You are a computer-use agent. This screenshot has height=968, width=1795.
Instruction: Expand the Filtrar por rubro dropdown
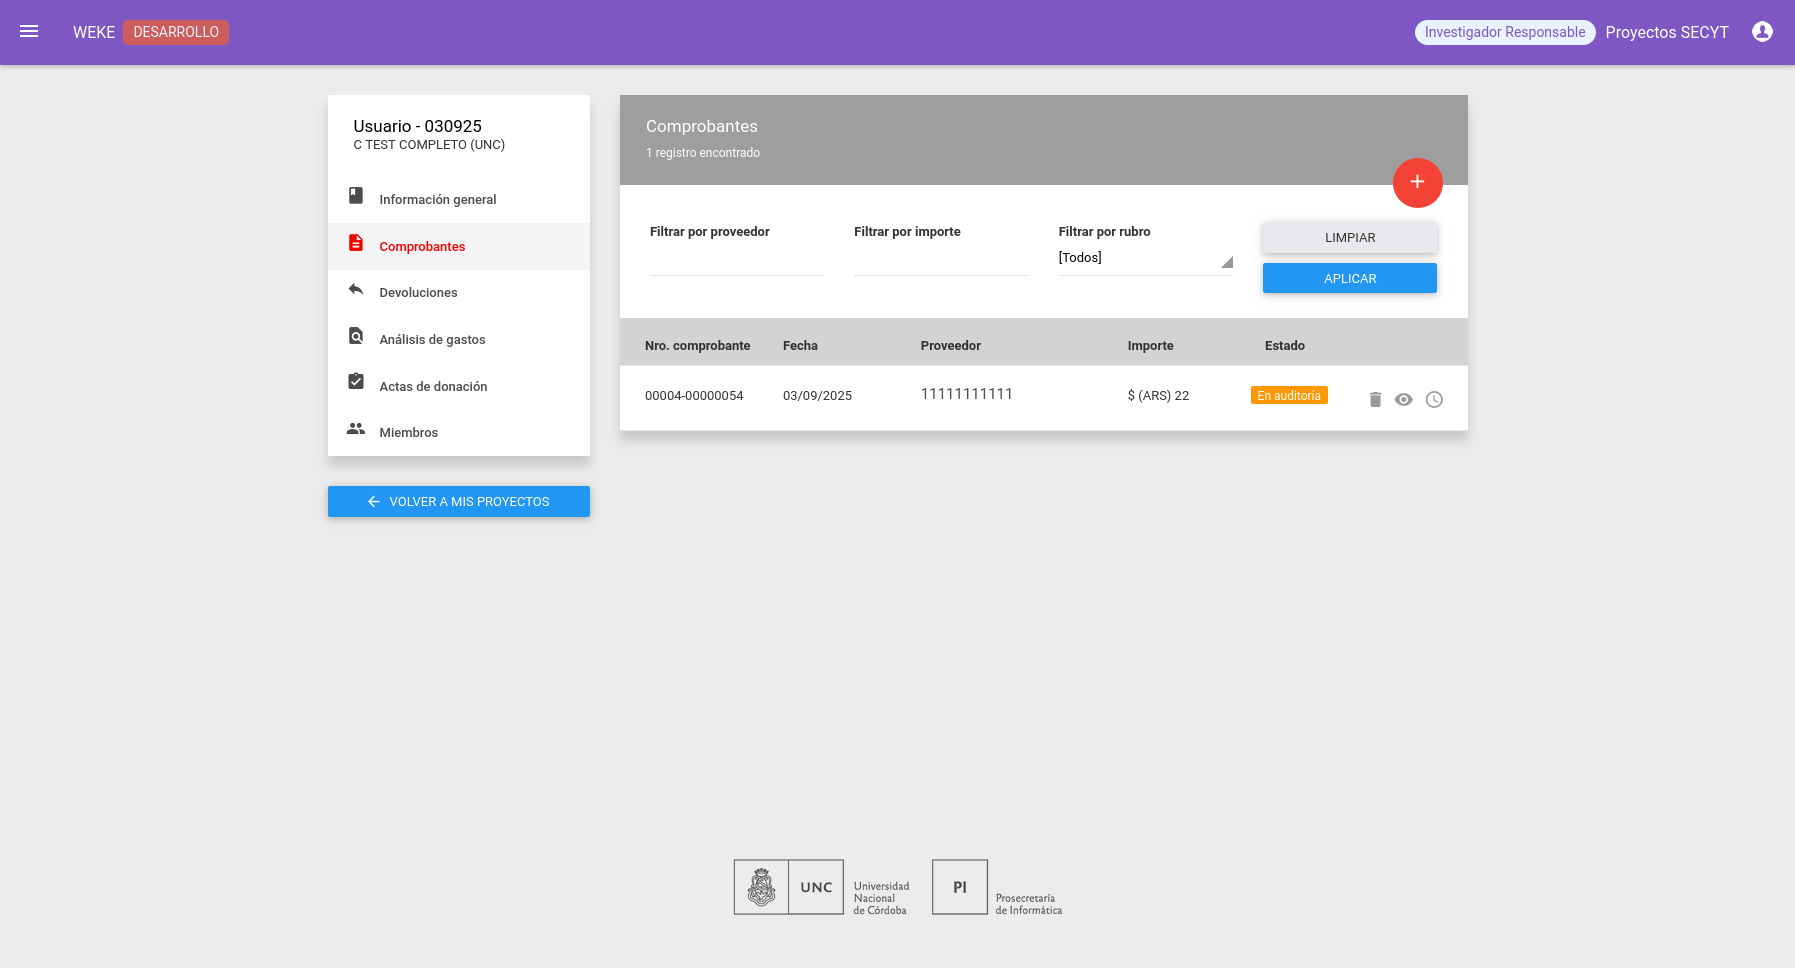(x=1145, y=258)
